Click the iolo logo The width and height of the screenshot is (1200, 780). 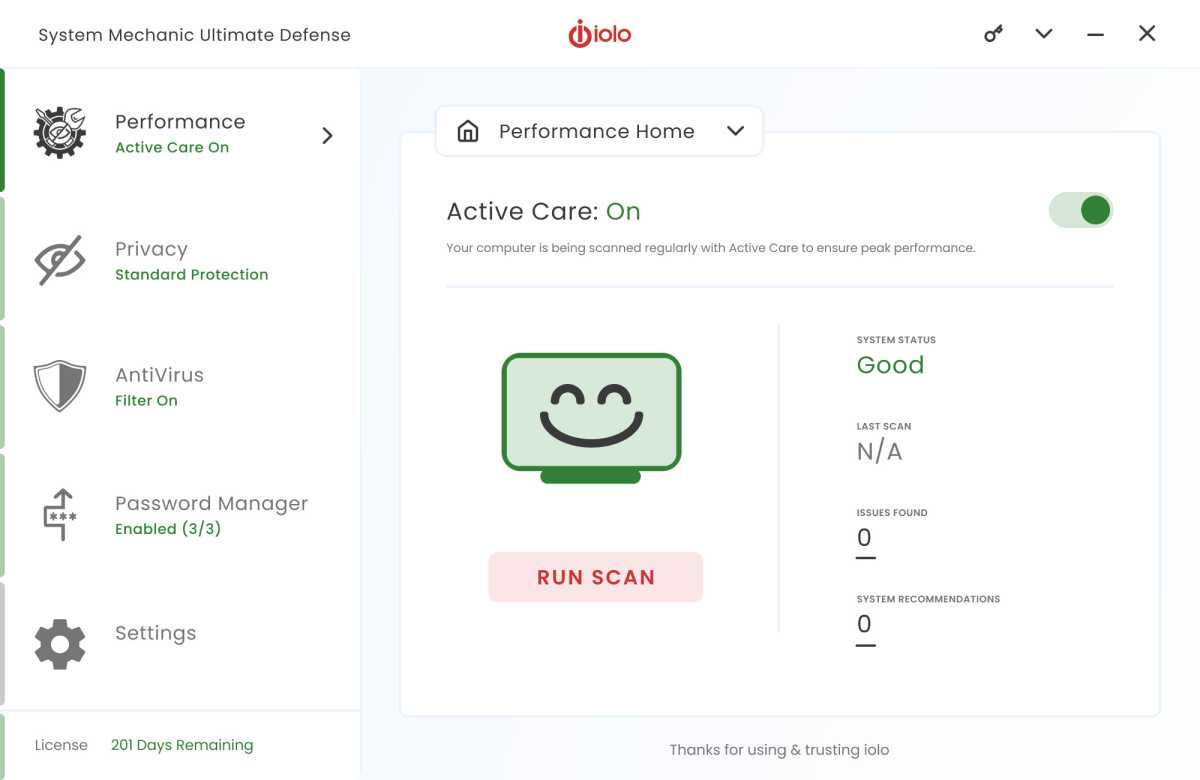(600, 34)
